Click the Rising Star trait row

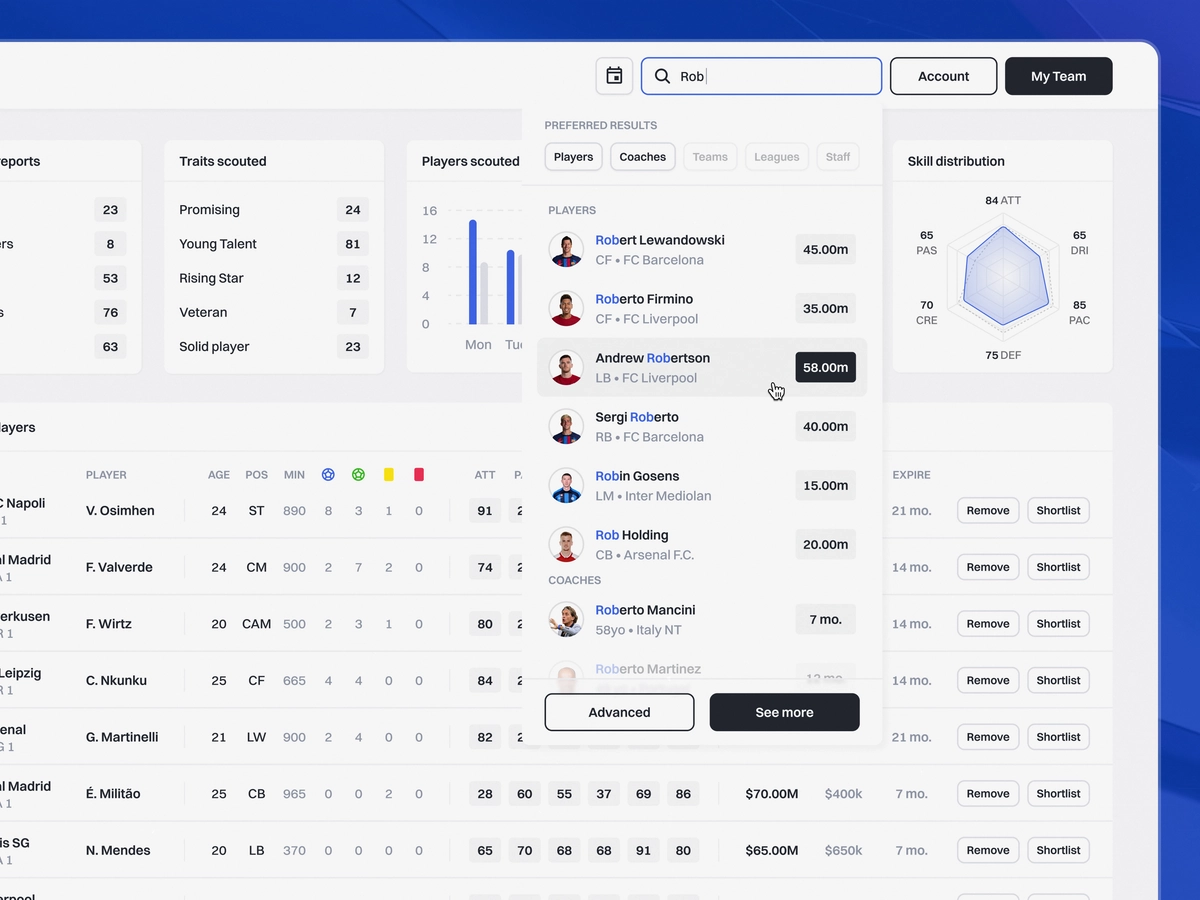coord(274,278)
